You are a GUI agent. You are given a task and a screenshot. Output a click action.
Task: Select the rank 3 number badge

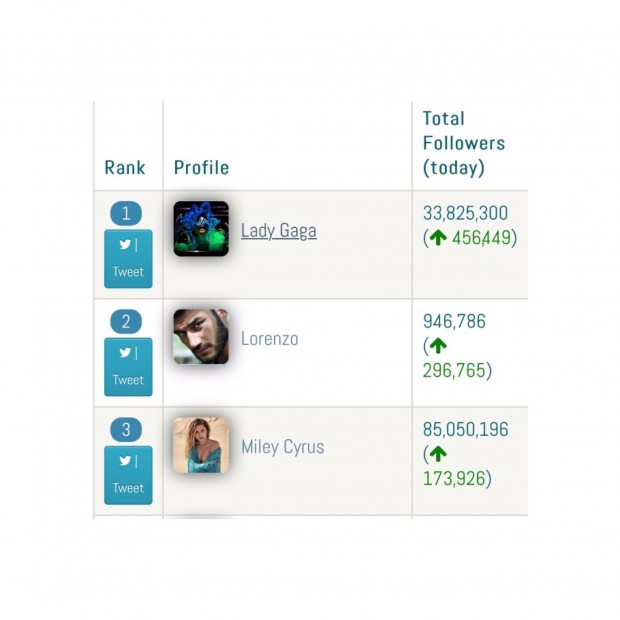[x=126, y=430]
